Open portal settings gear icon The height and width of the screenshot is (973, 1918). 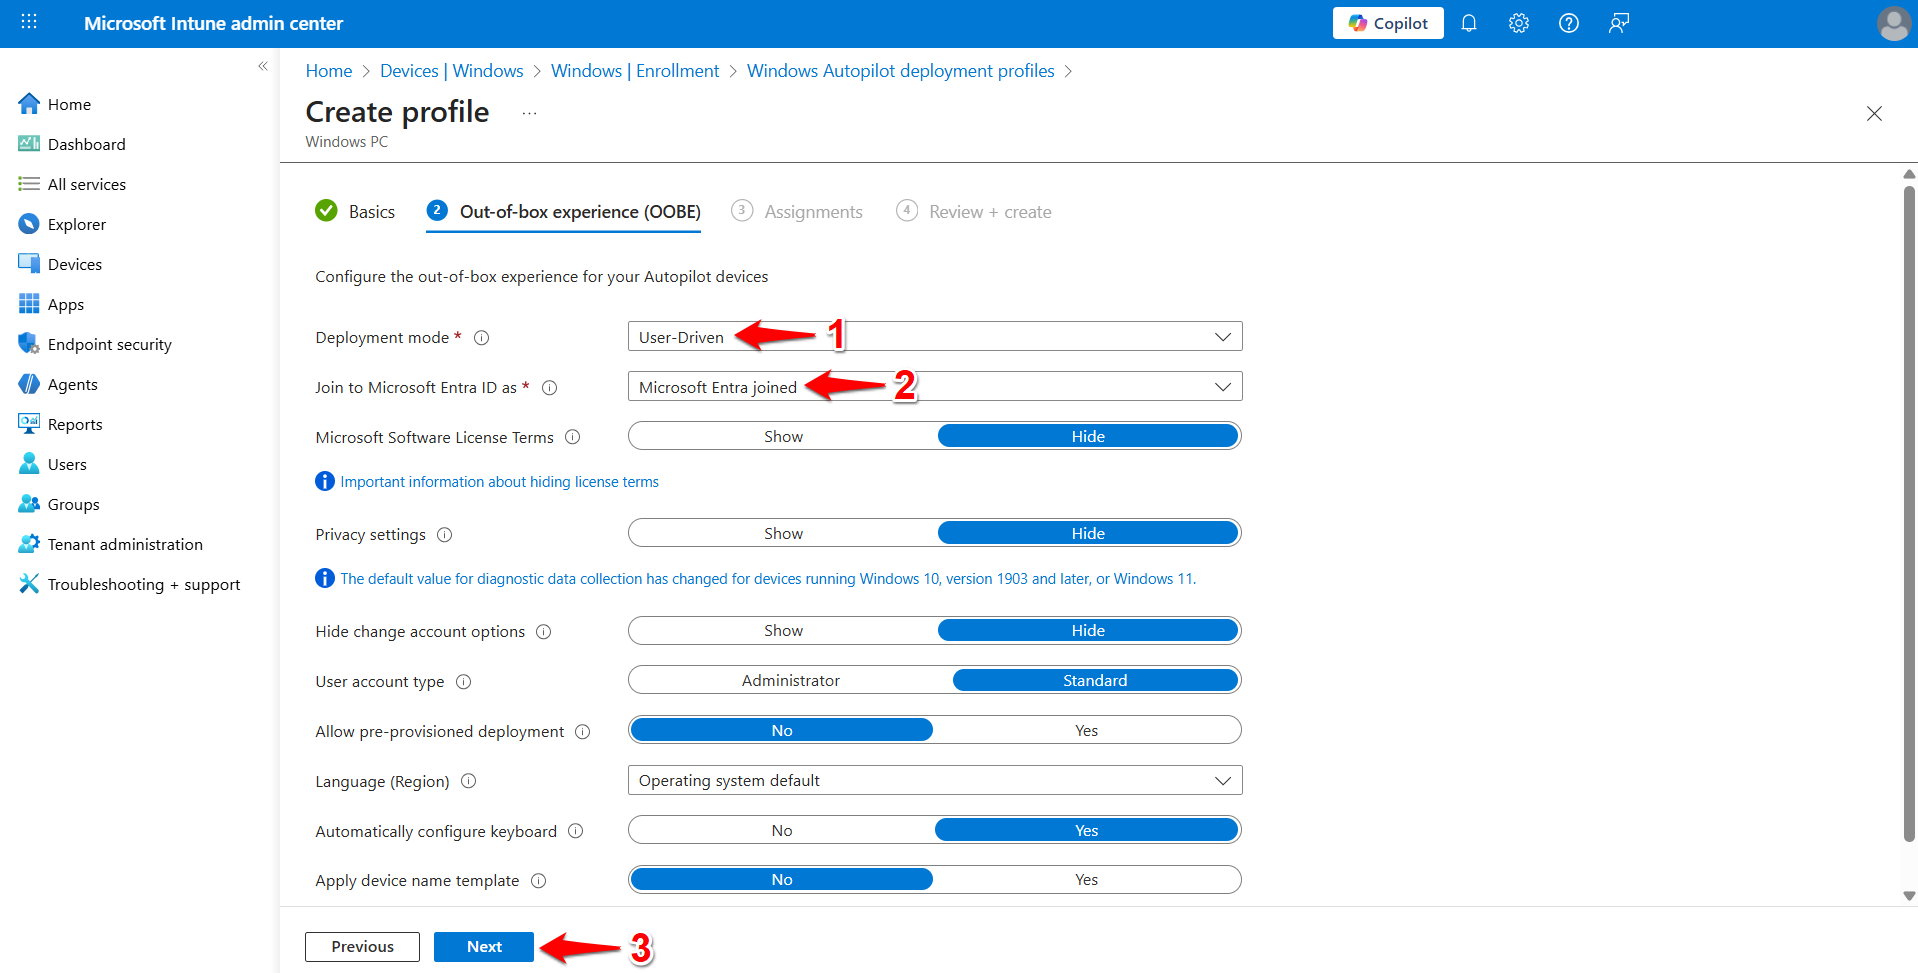click(x=1519, y=23)
